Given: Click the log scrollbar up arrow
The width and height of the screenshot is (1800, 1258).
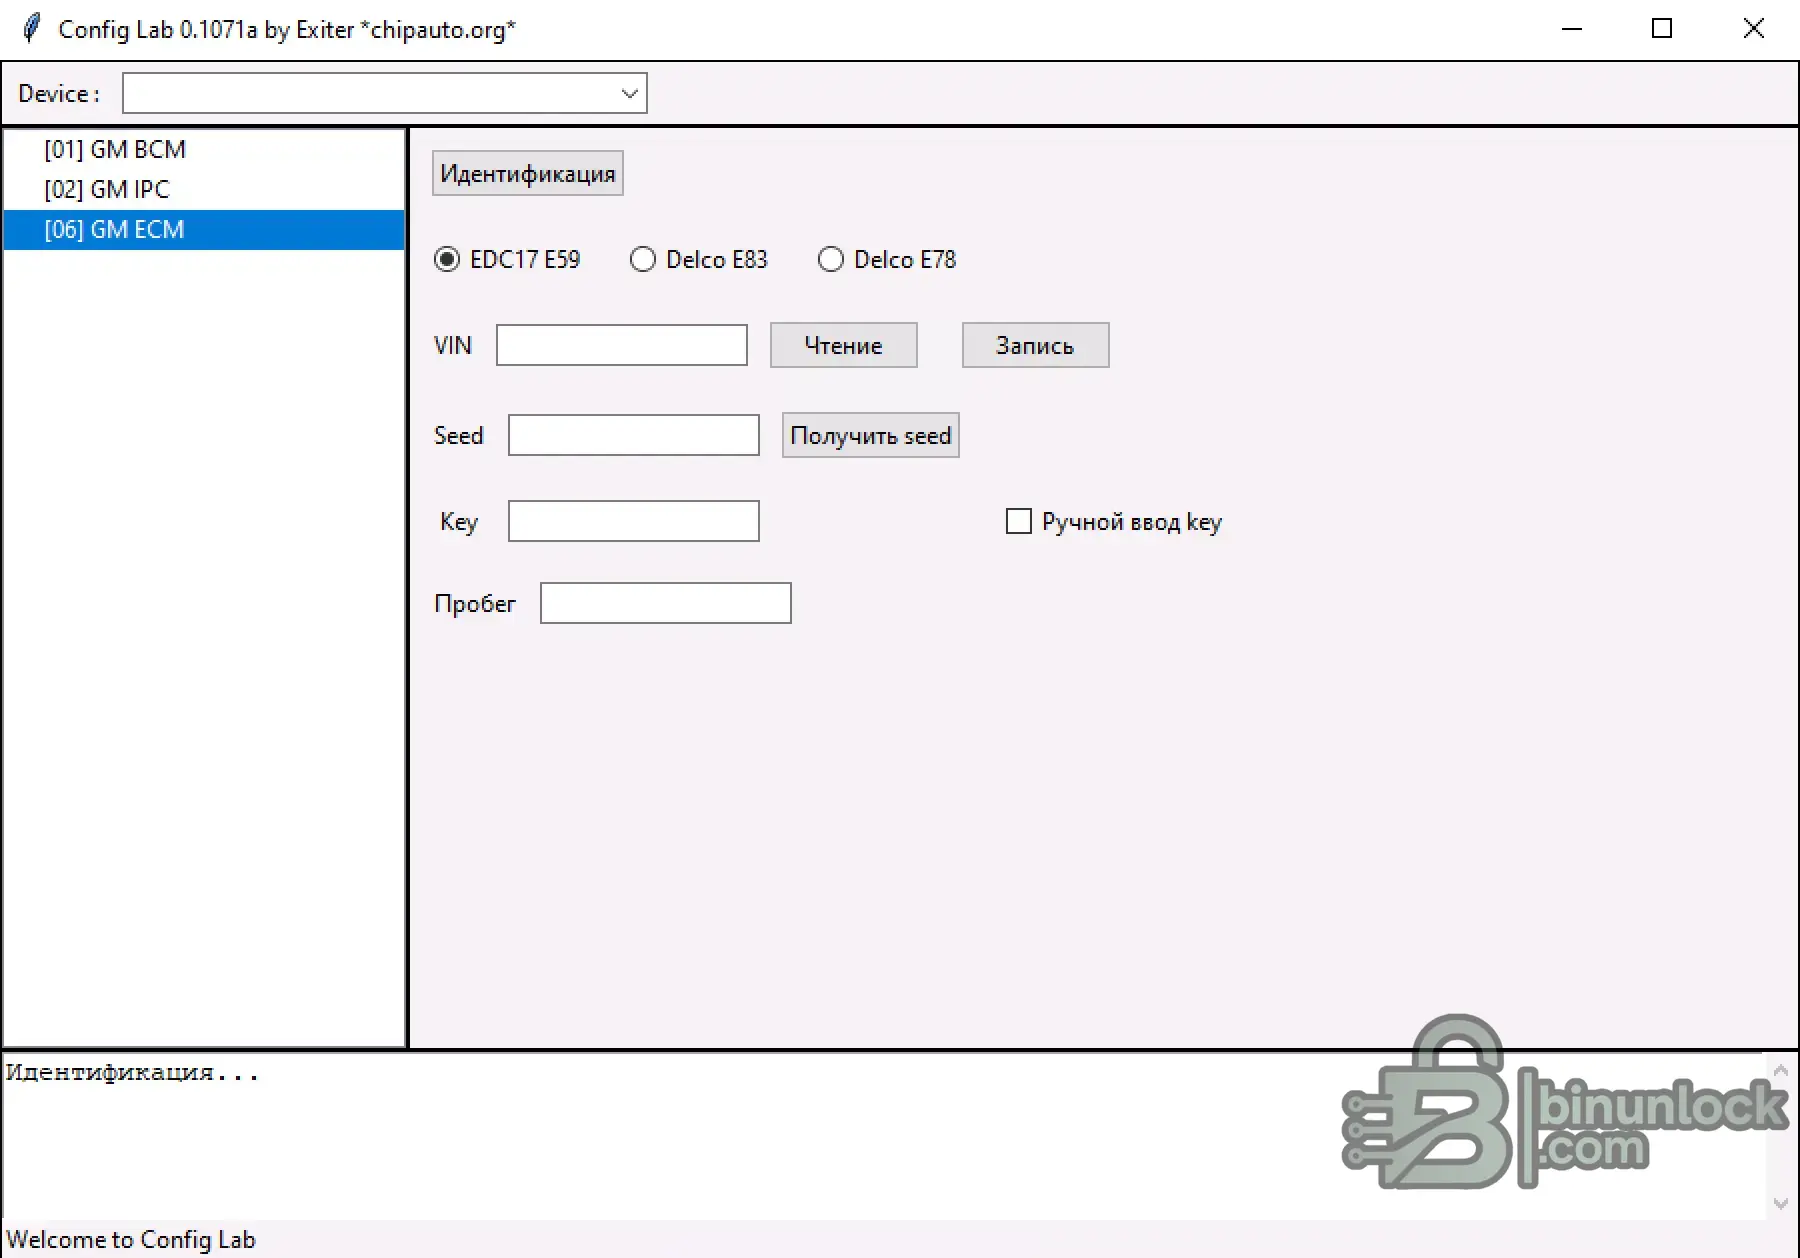Looking at the screenshot, I should click(x=1781, y=1070).
